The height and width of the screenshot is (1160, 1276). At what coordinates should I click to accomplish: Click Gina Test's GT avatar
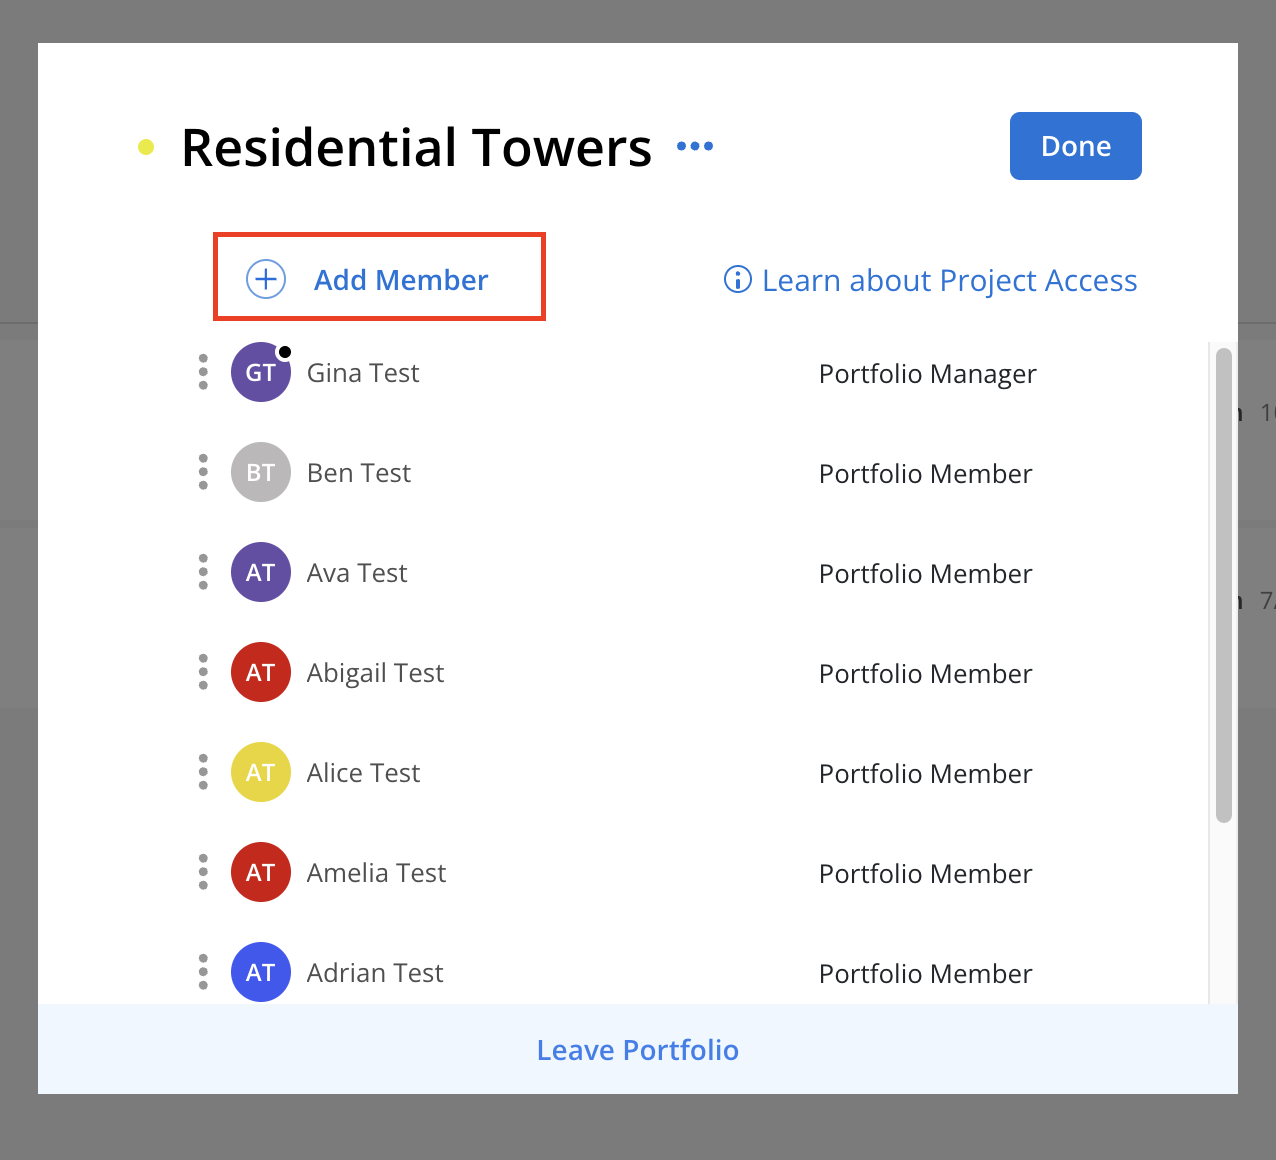coord(261,372)
